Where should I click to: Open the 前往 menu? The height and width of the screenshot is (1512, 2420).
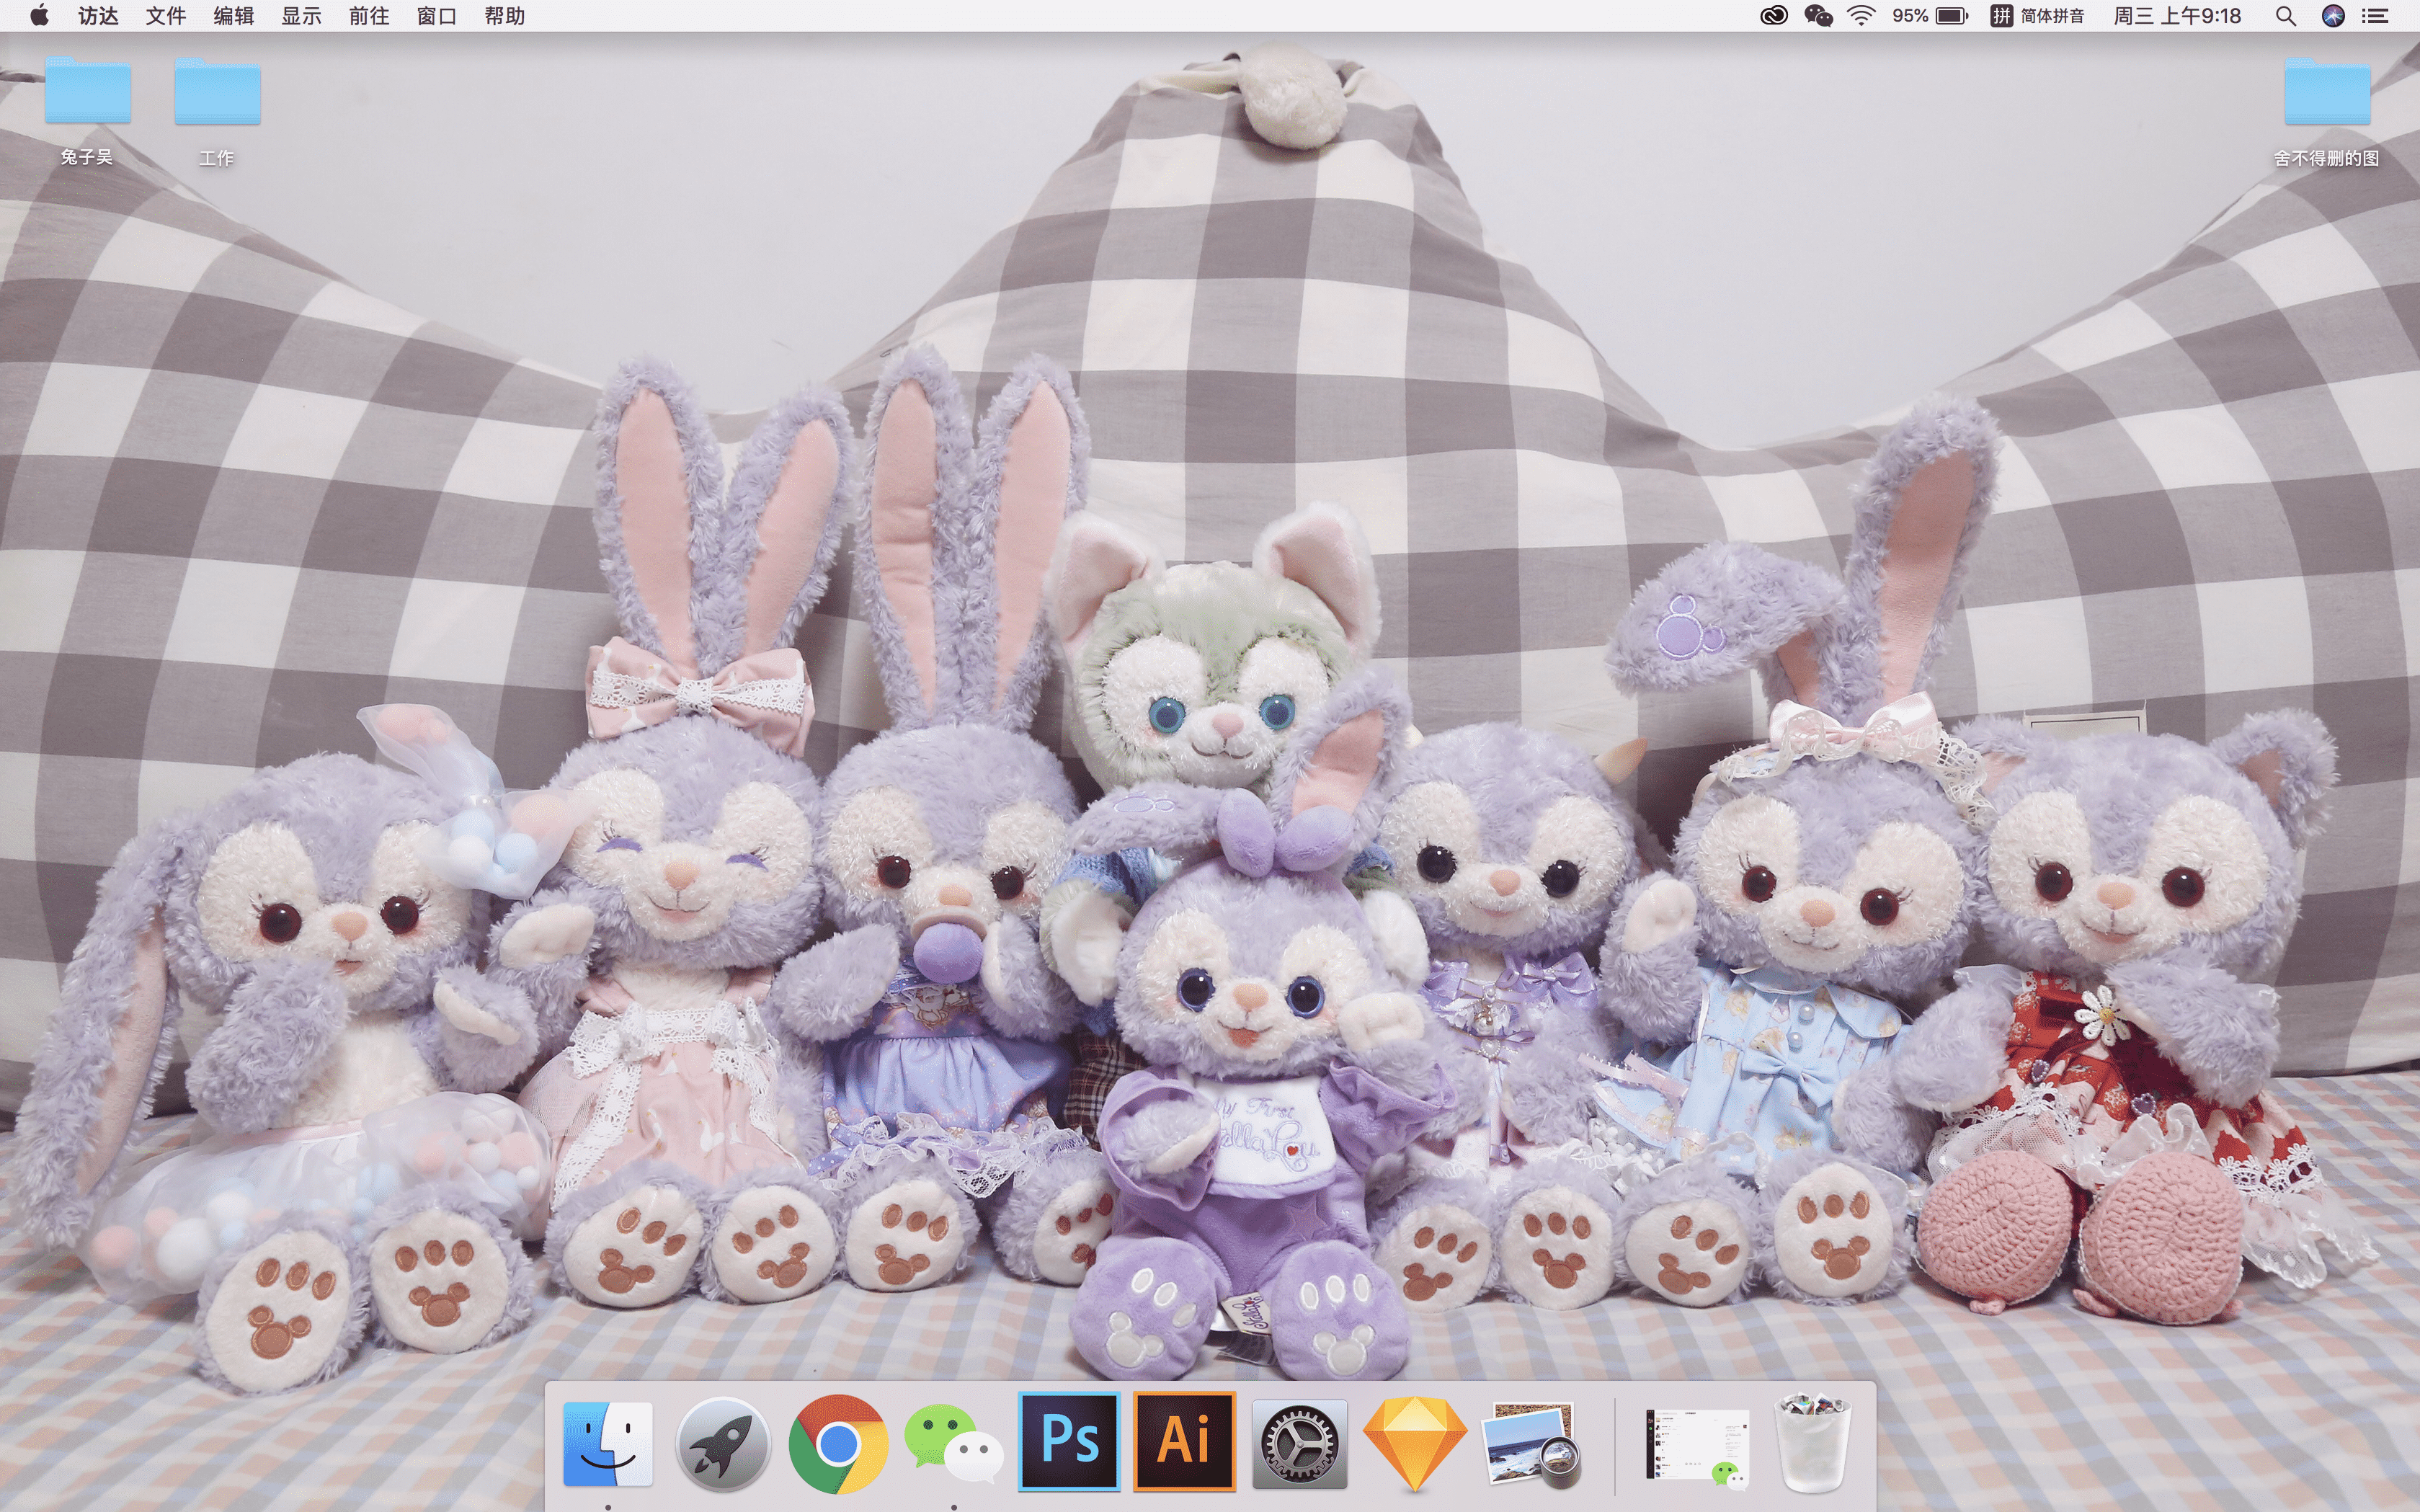369,16
